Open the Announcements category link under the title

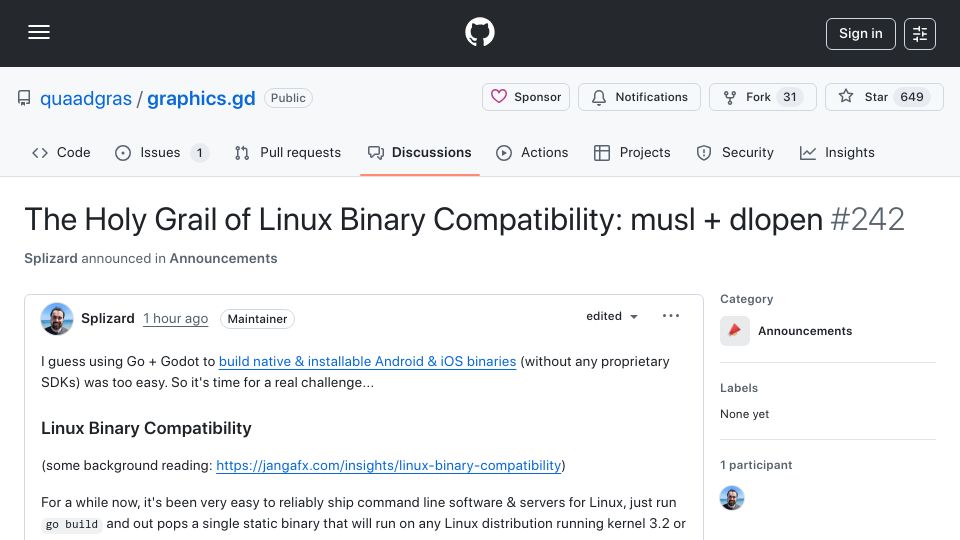click(x=223, y=258)
